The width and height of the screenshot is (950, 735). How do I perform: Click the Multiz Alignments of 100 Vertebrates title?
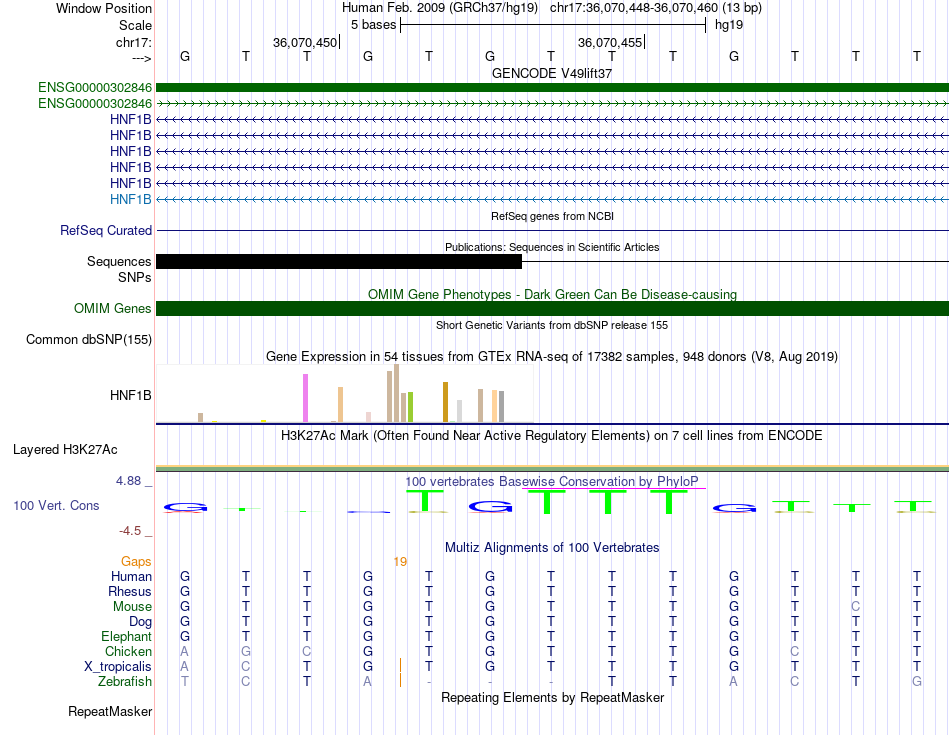(x=552, y=548)
